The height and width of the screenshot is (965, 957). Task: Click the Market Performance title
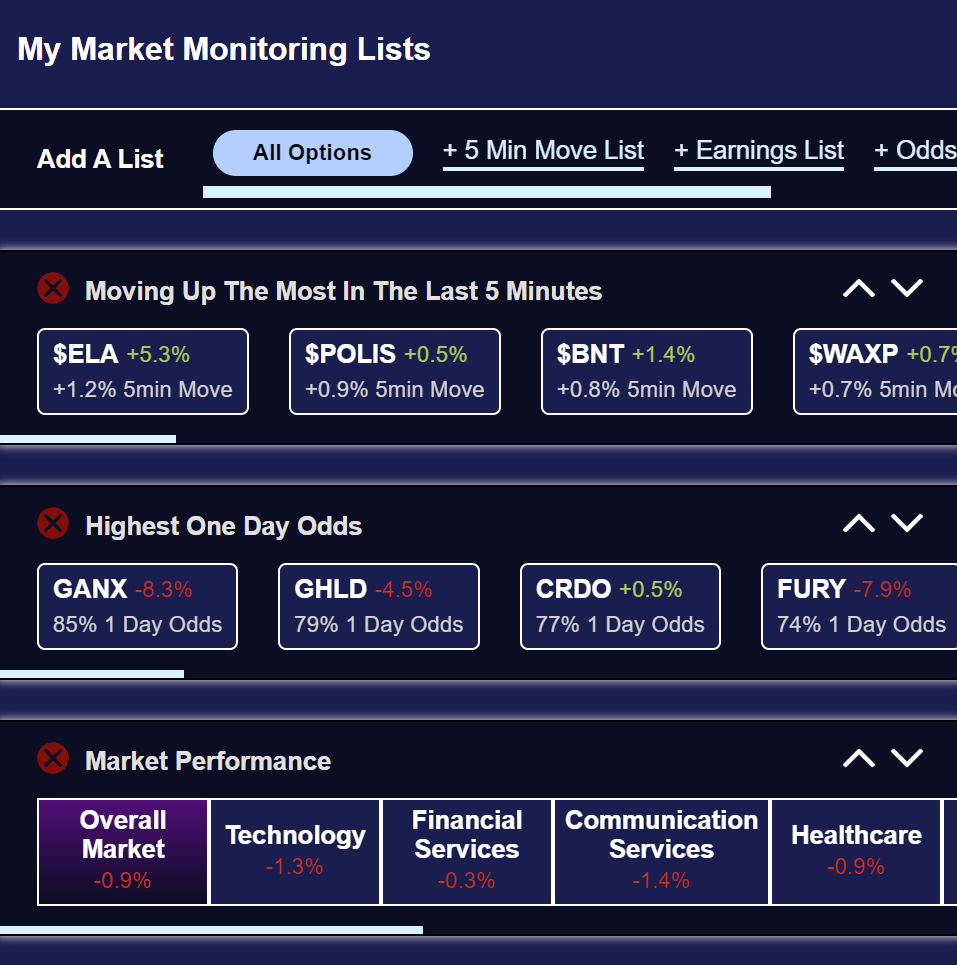(x=208, y=761)
